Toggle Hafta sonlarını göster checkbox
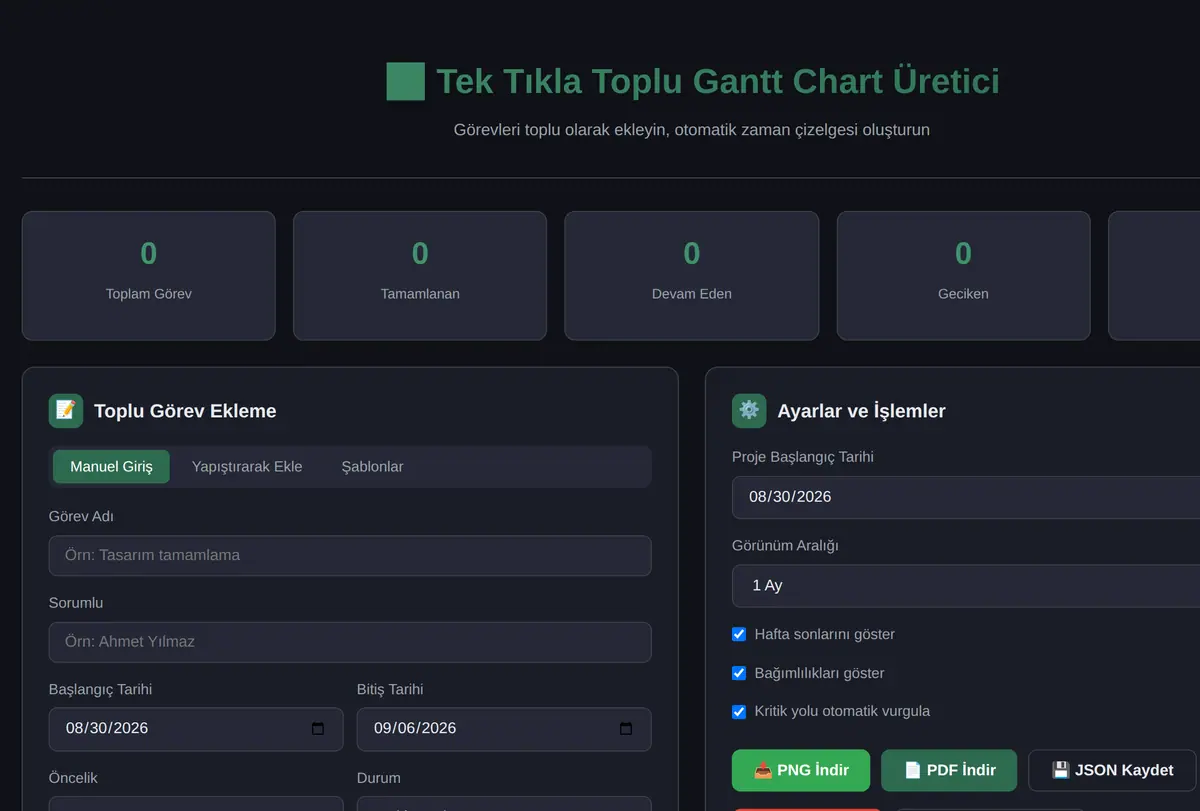This screenshot has height=811, width=1200. pyautogui.click(x=739, y=634)
